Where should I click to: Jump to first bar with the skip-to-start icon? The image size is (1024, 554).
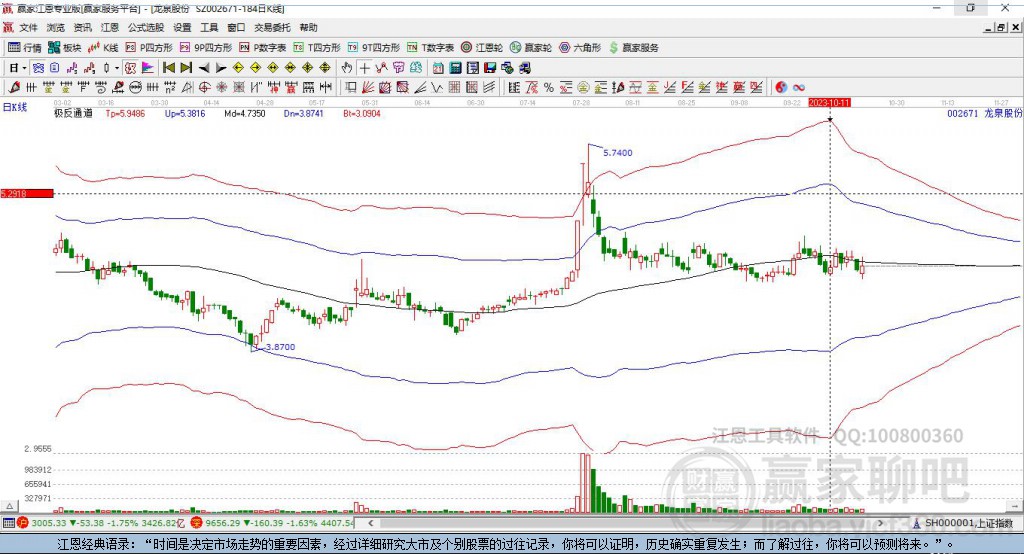(x=168, y=68)
